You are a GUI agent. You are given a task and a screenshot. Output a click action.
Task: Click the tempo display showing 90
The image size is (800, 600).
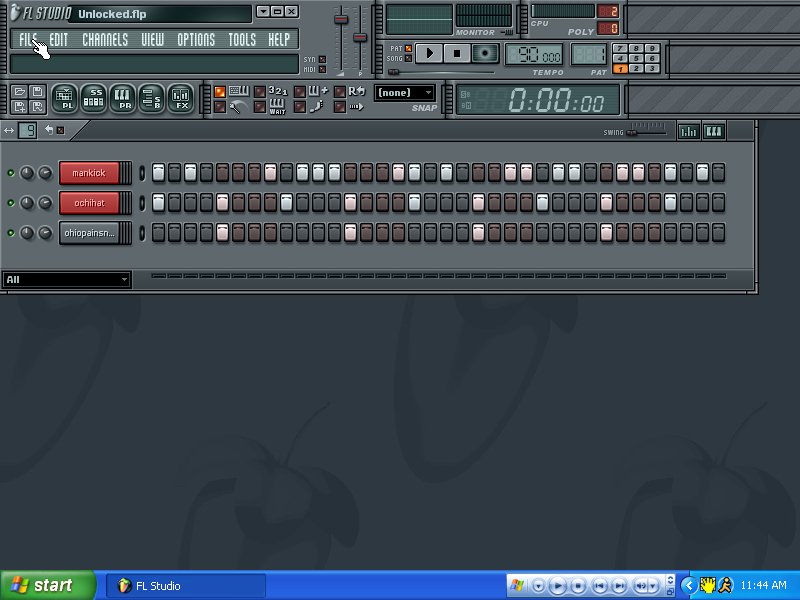(x=534, y=55)
